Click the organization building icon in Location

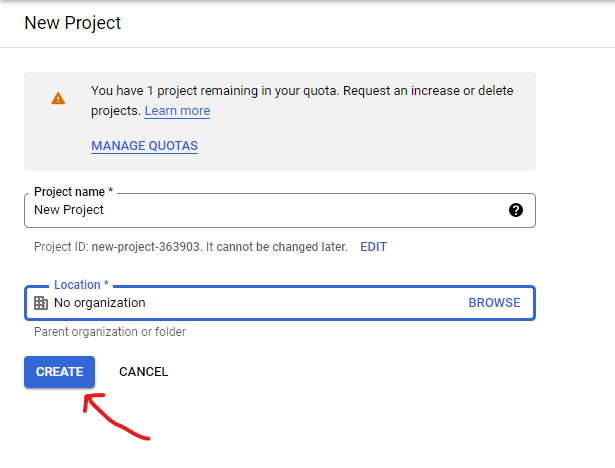coord(41,302)
